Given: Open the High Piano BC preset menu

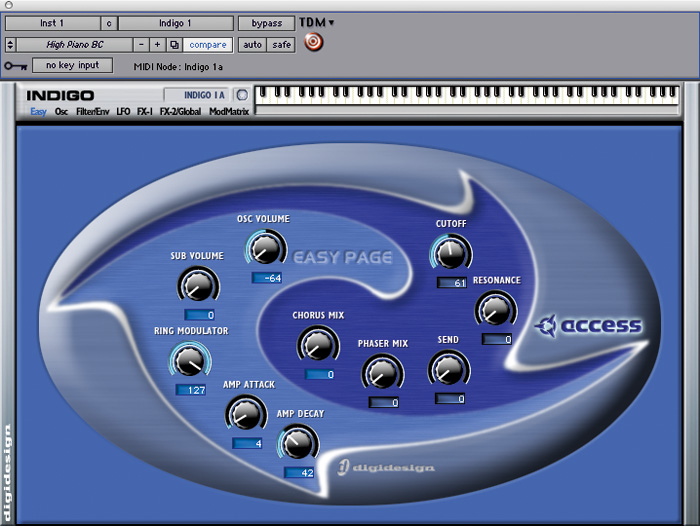Looking at the screenshot, I should tap(75, 45).
